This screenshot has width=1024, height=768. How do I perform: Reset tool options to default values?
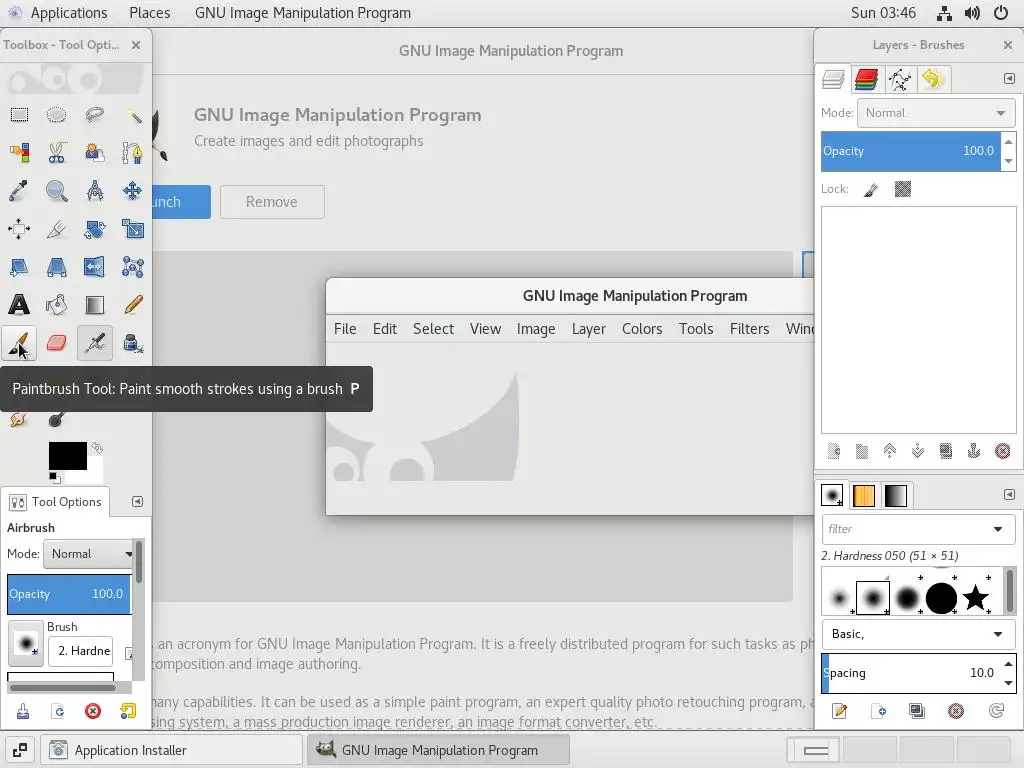pyautogui.click(x=128, y=711)
